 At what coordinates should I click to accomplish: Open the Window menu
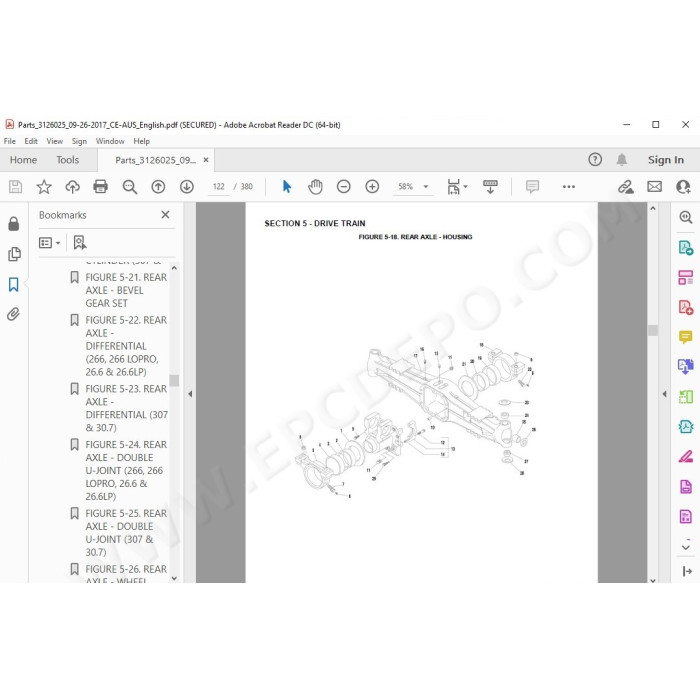pos(110,141)
